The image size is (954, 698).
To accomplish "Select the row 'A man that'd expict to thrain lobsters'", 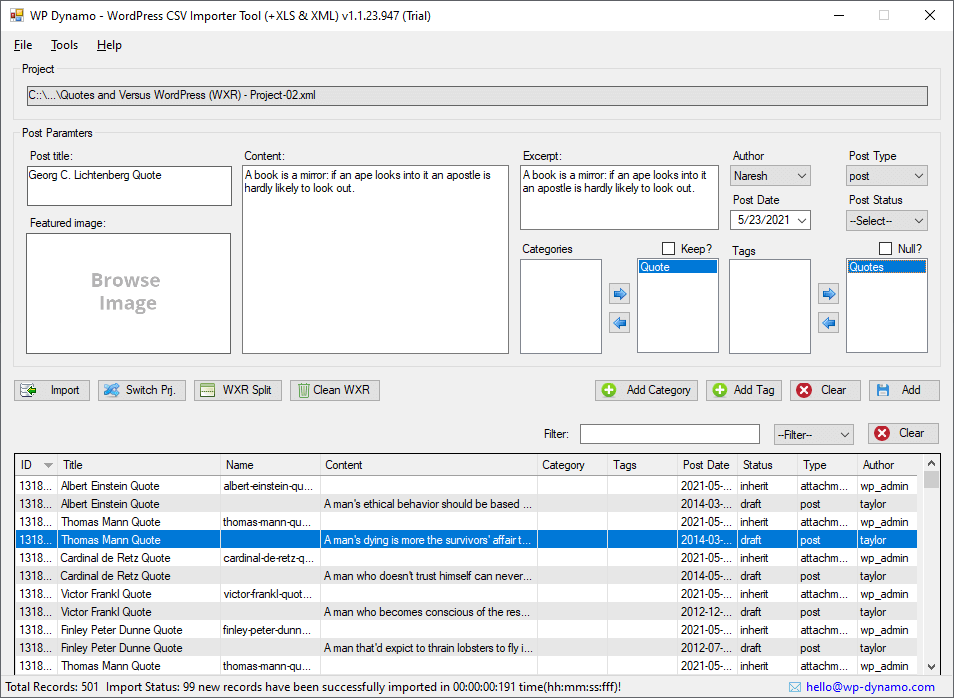I will tap(466, 647).
